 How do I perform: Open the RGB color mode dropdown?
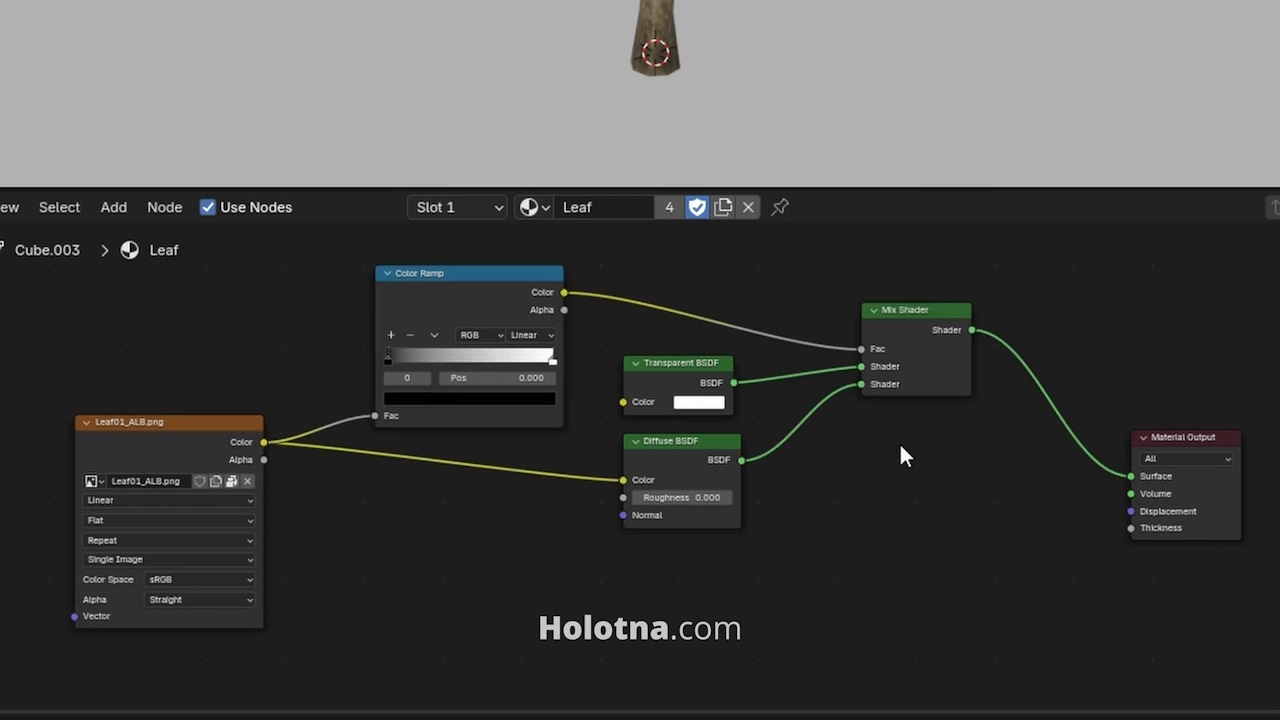click(480, 335)
